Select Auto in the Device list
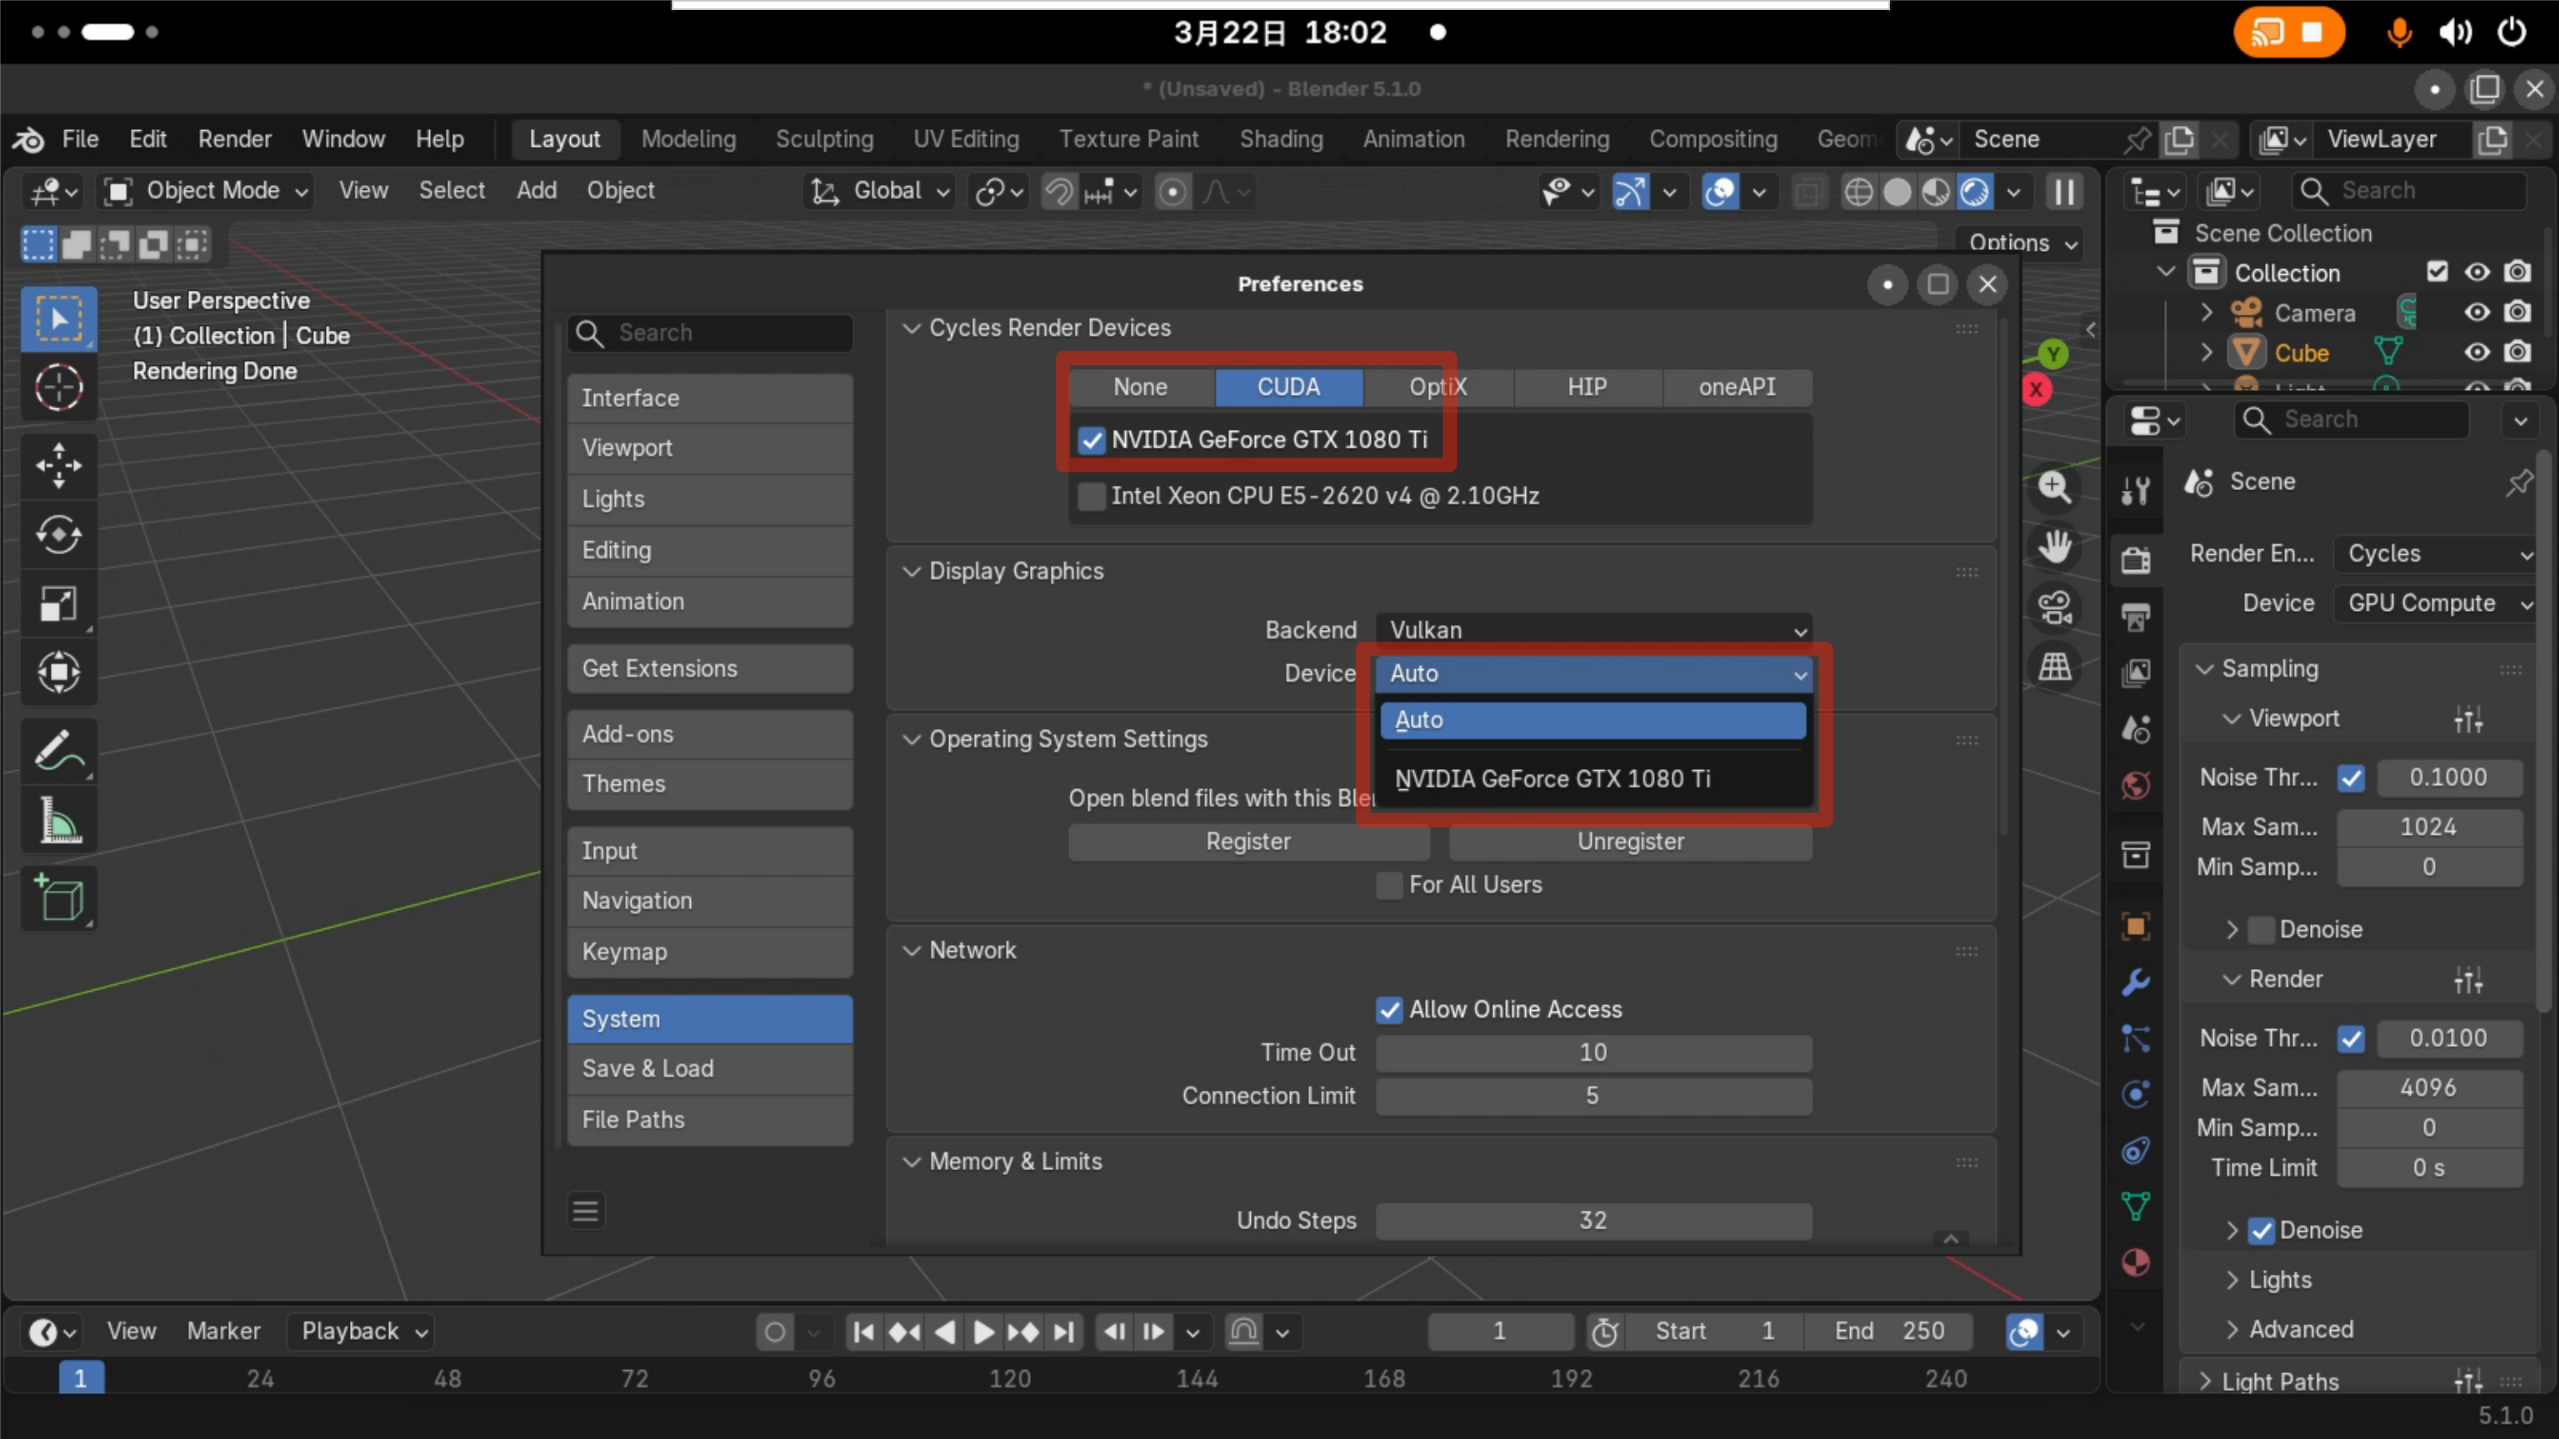 (x=1593, y=721)
